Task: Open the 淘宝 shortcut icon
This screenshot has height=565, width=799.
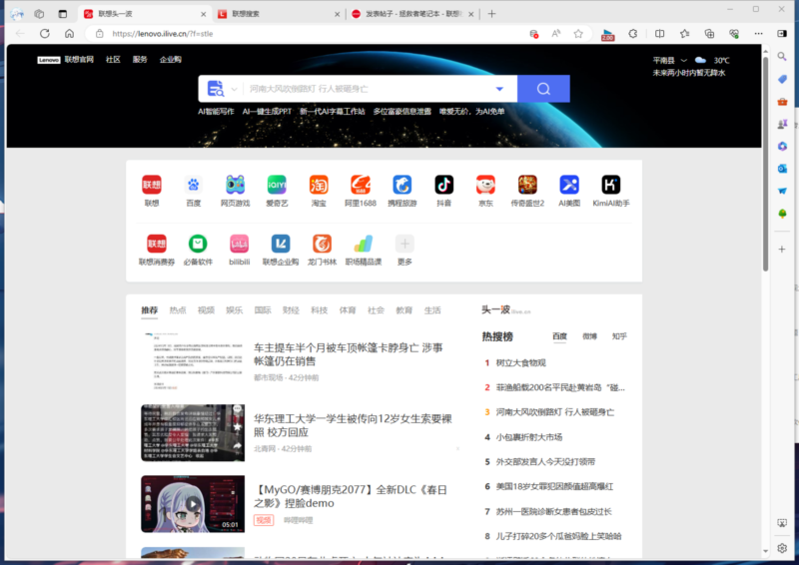Action: tap(318, 185)
